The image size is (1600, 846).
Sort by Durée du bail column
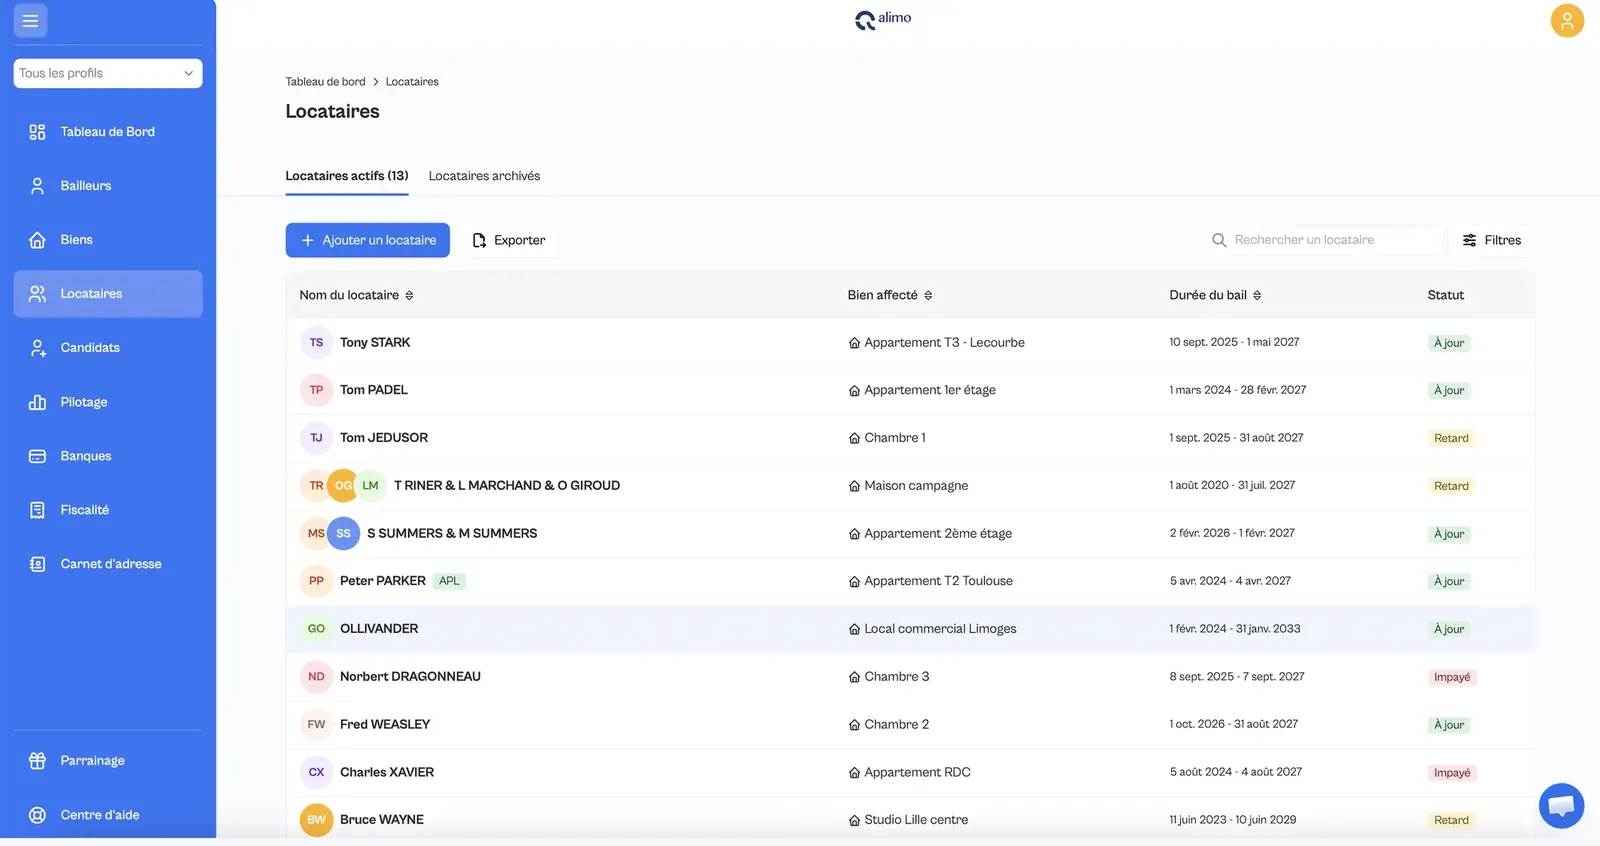pos(1215,295)
